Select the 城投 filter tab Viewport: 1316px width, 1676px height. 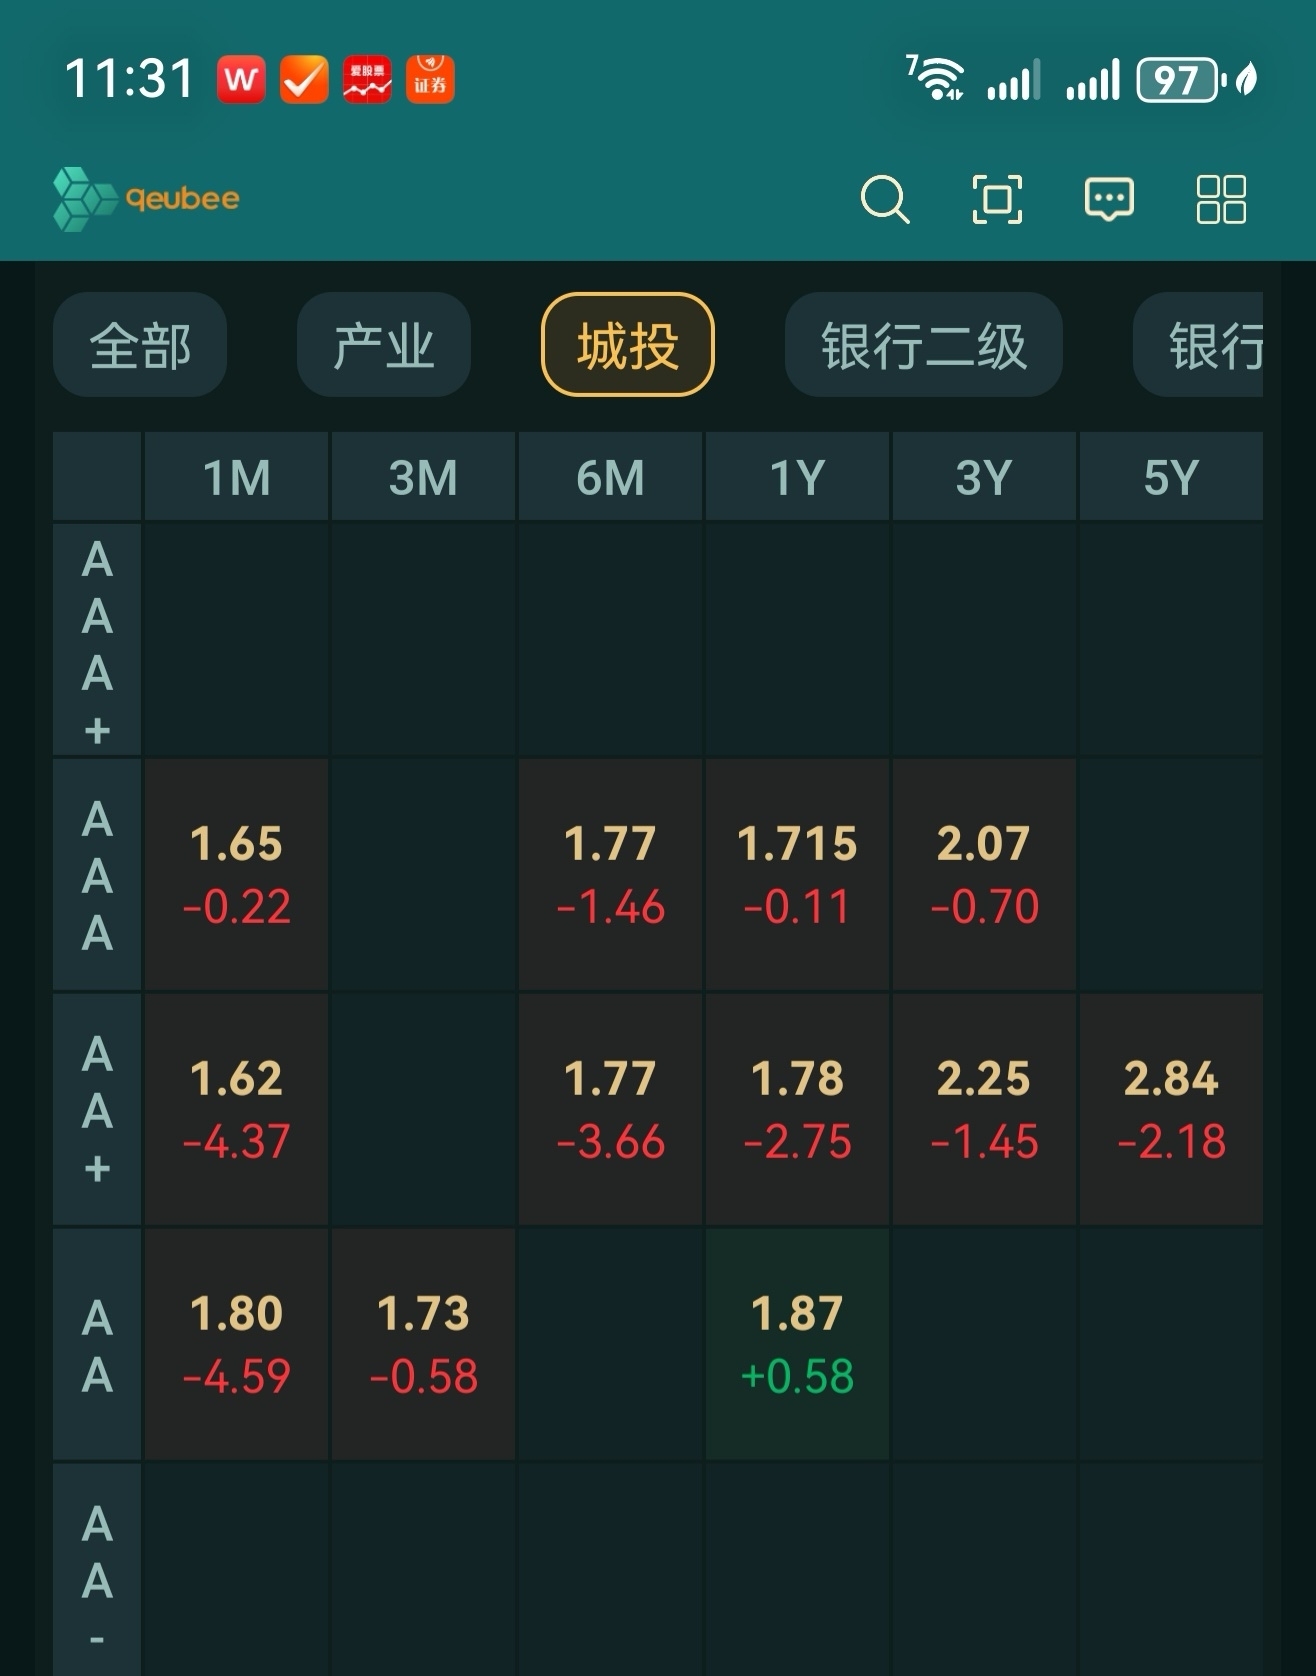628,345
